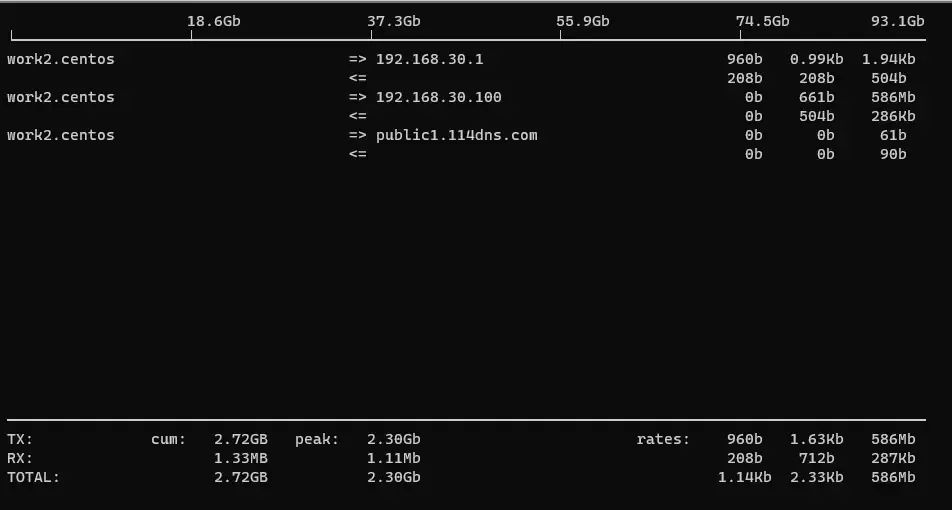Click work2.centos in the public1.114dns.com row

61,135
